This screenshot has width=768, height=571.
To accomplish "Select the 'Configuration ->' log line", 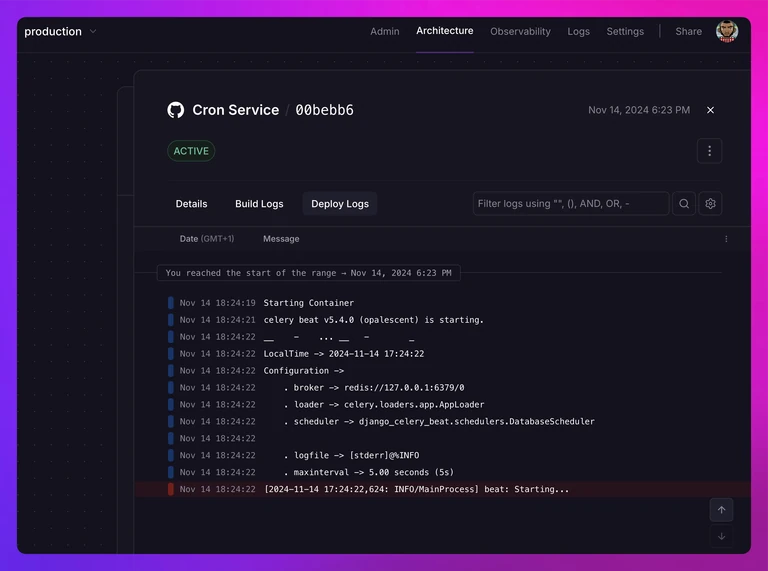I will (x=443, y=371).
